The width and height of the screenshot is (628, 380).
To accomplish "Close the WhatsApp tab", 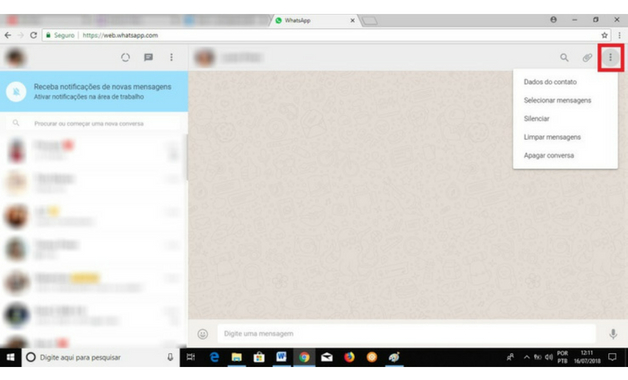I will (x=352, y=20).
